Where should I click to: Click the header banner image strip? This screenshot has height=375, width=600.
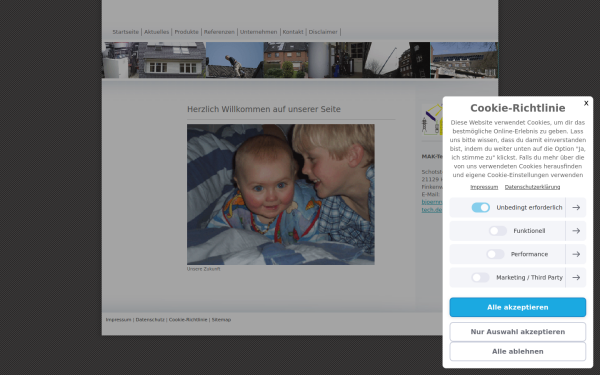(300, 60)
